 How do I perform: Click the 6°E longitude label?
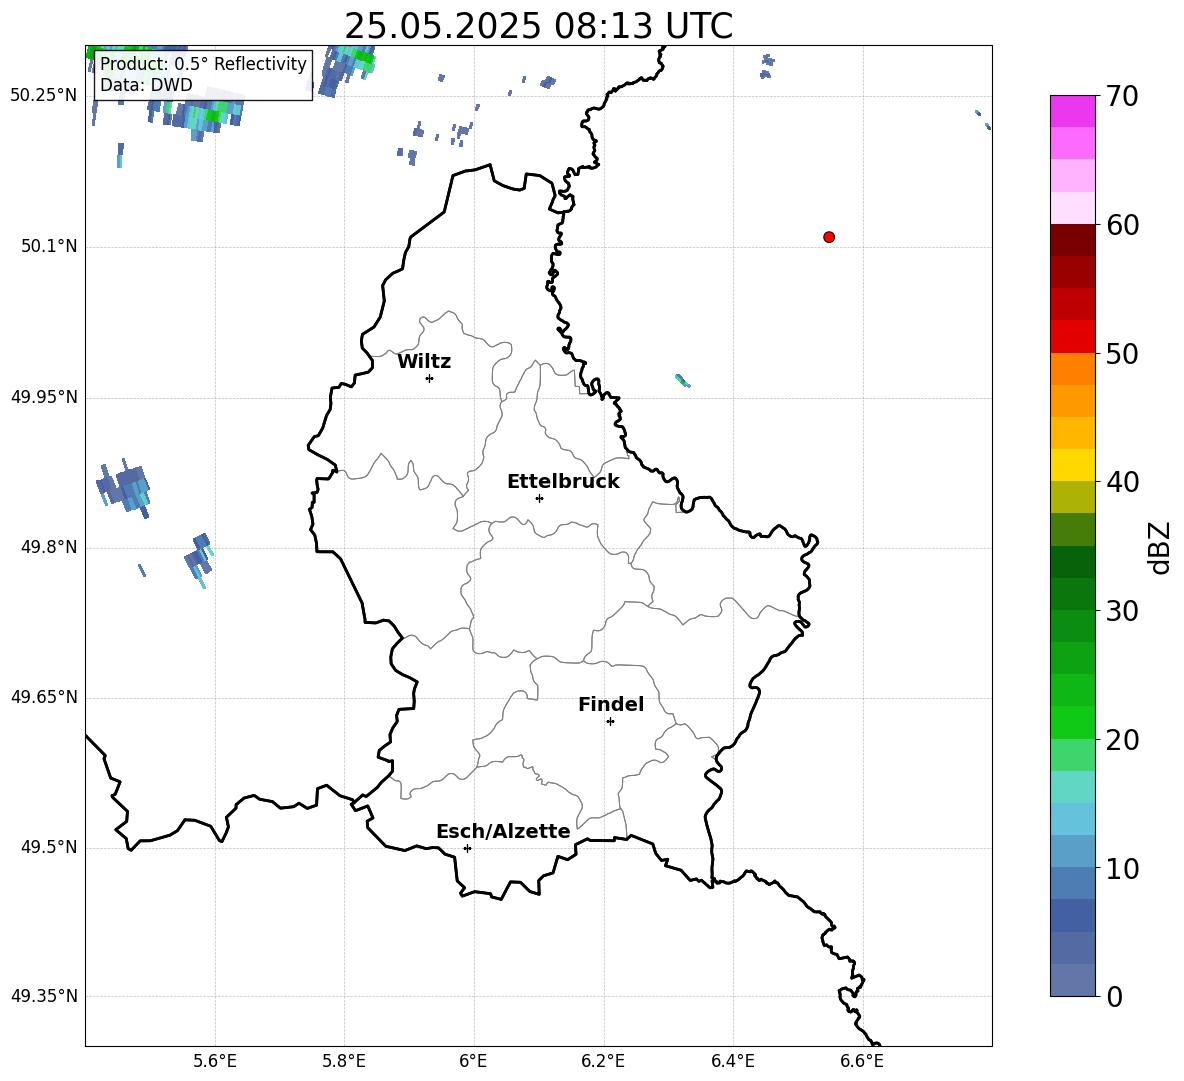tap(473, 1061)
